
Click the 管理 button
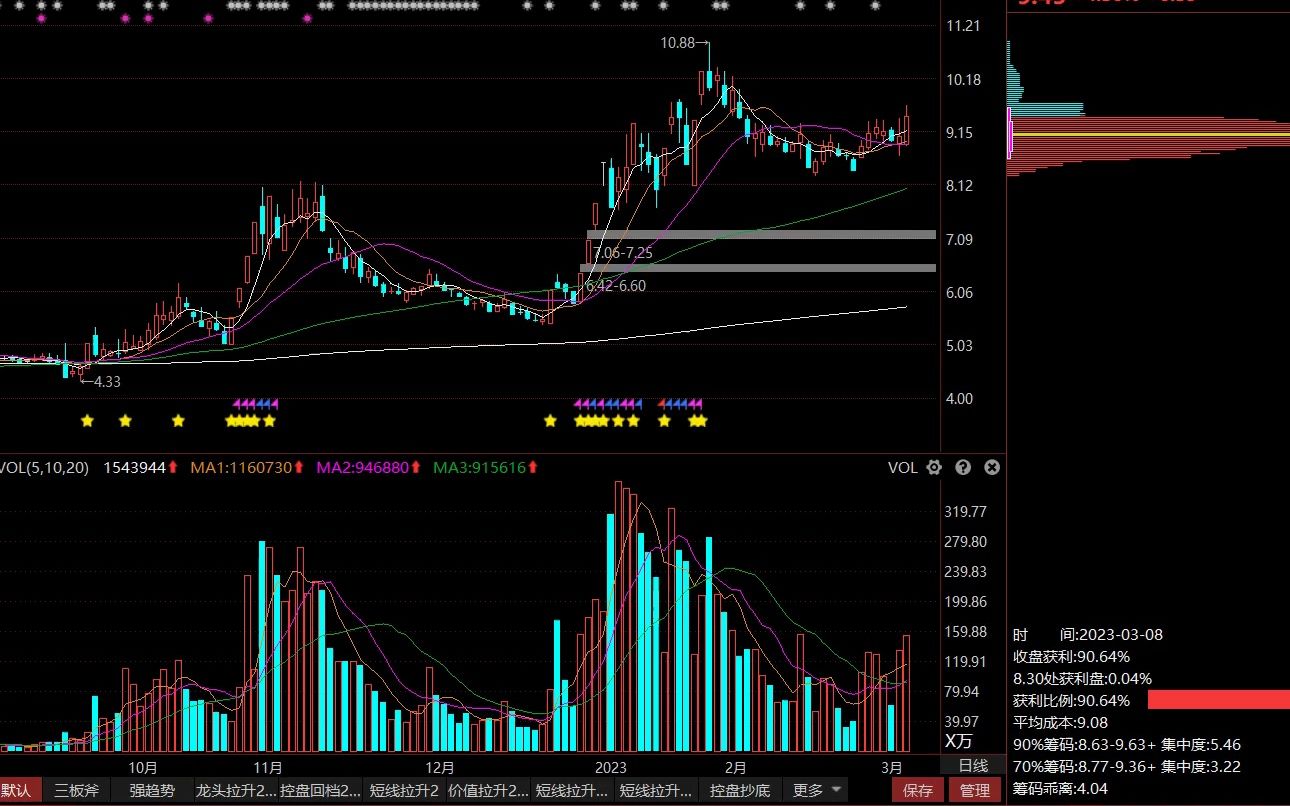(975, 790)
